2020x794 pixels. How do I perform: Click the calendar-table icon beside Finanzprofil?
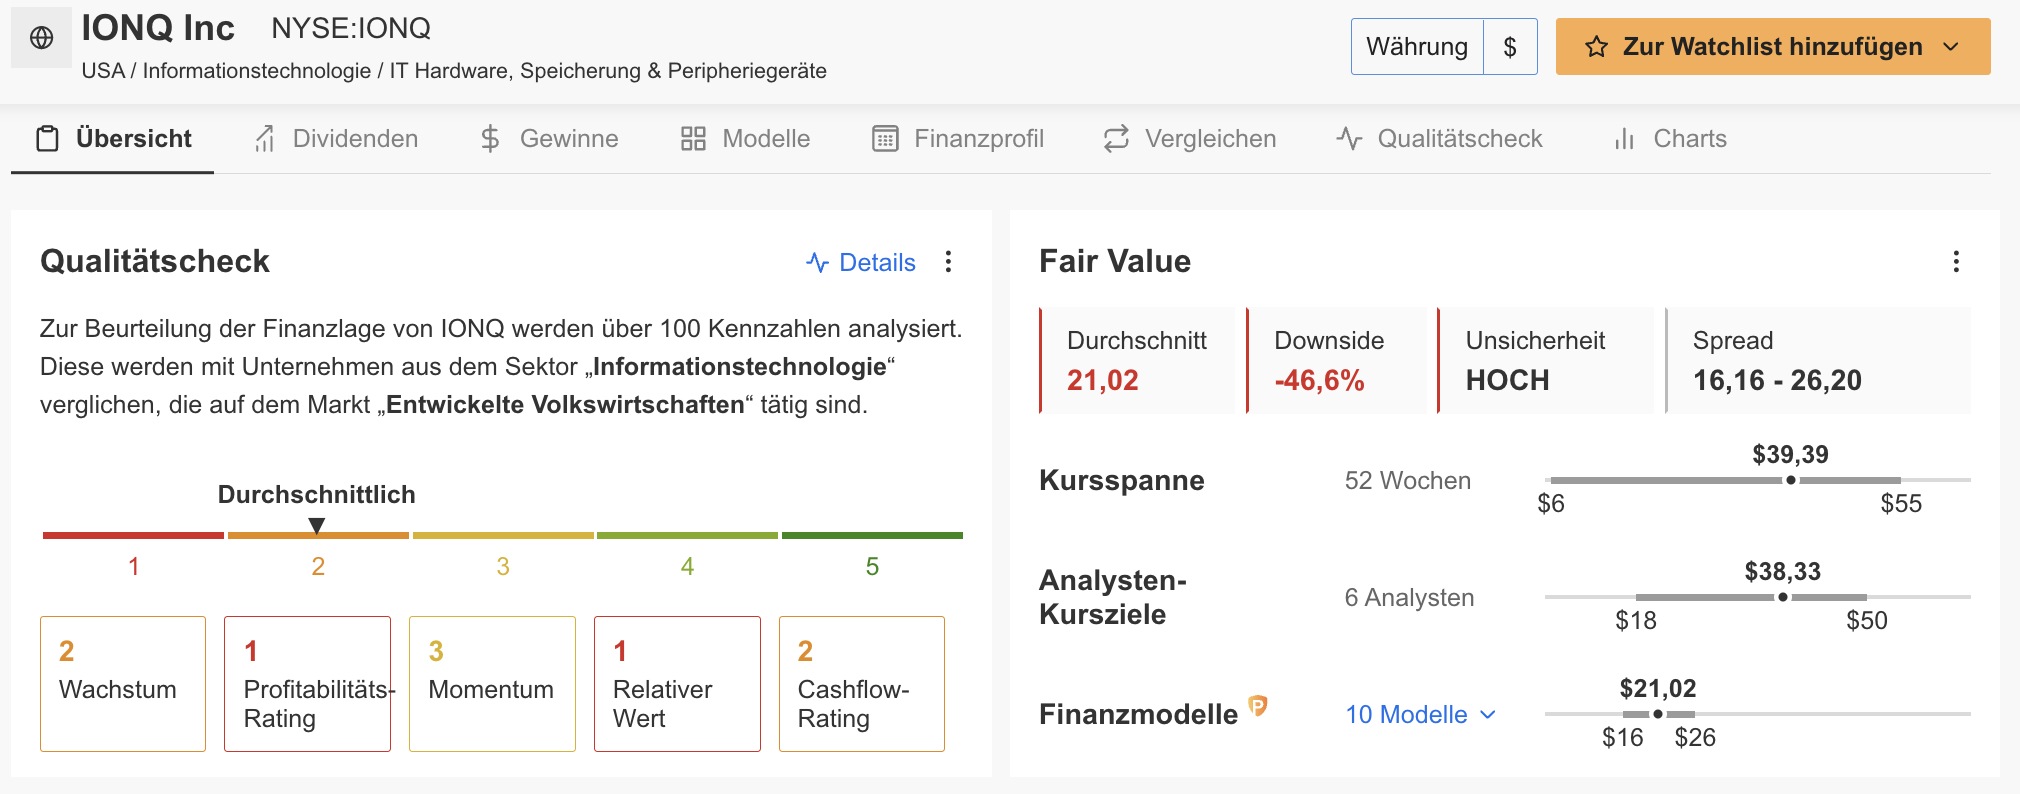pyautogui.click(x=885, y=139)
